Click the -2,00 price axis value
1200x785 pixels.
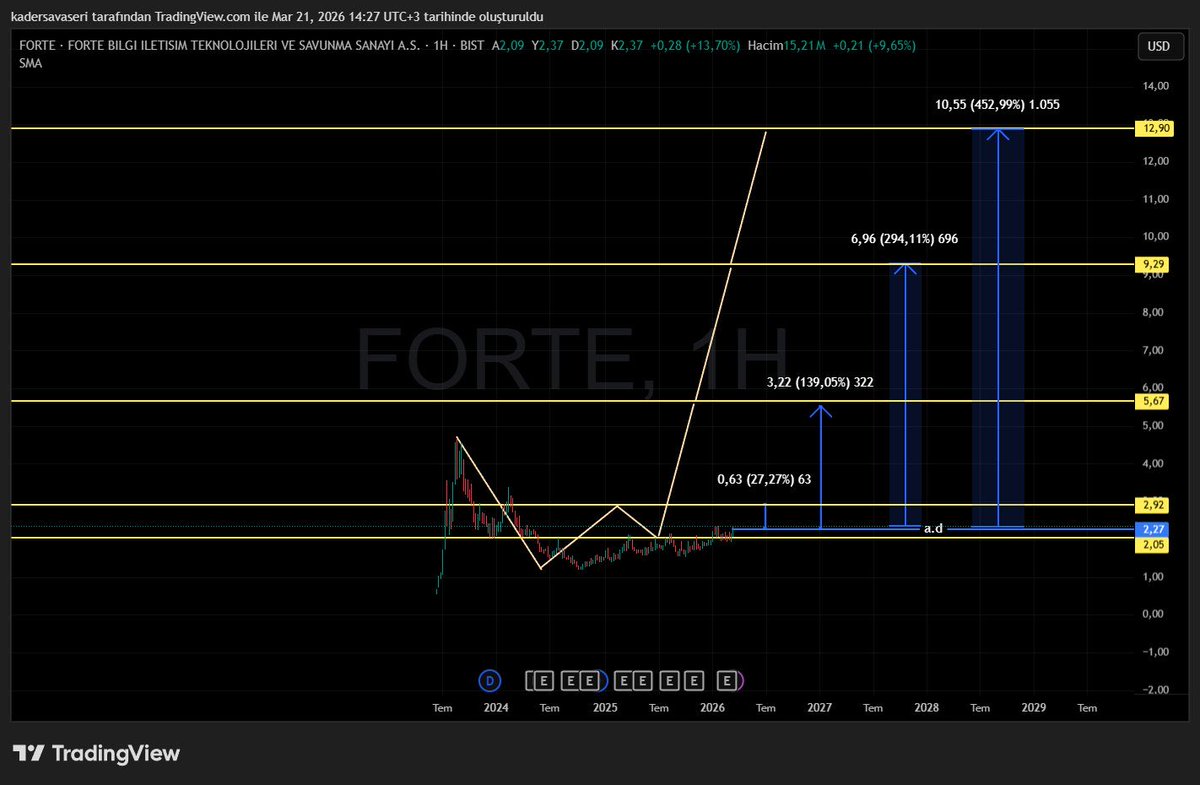click(x=1155, y=690)
